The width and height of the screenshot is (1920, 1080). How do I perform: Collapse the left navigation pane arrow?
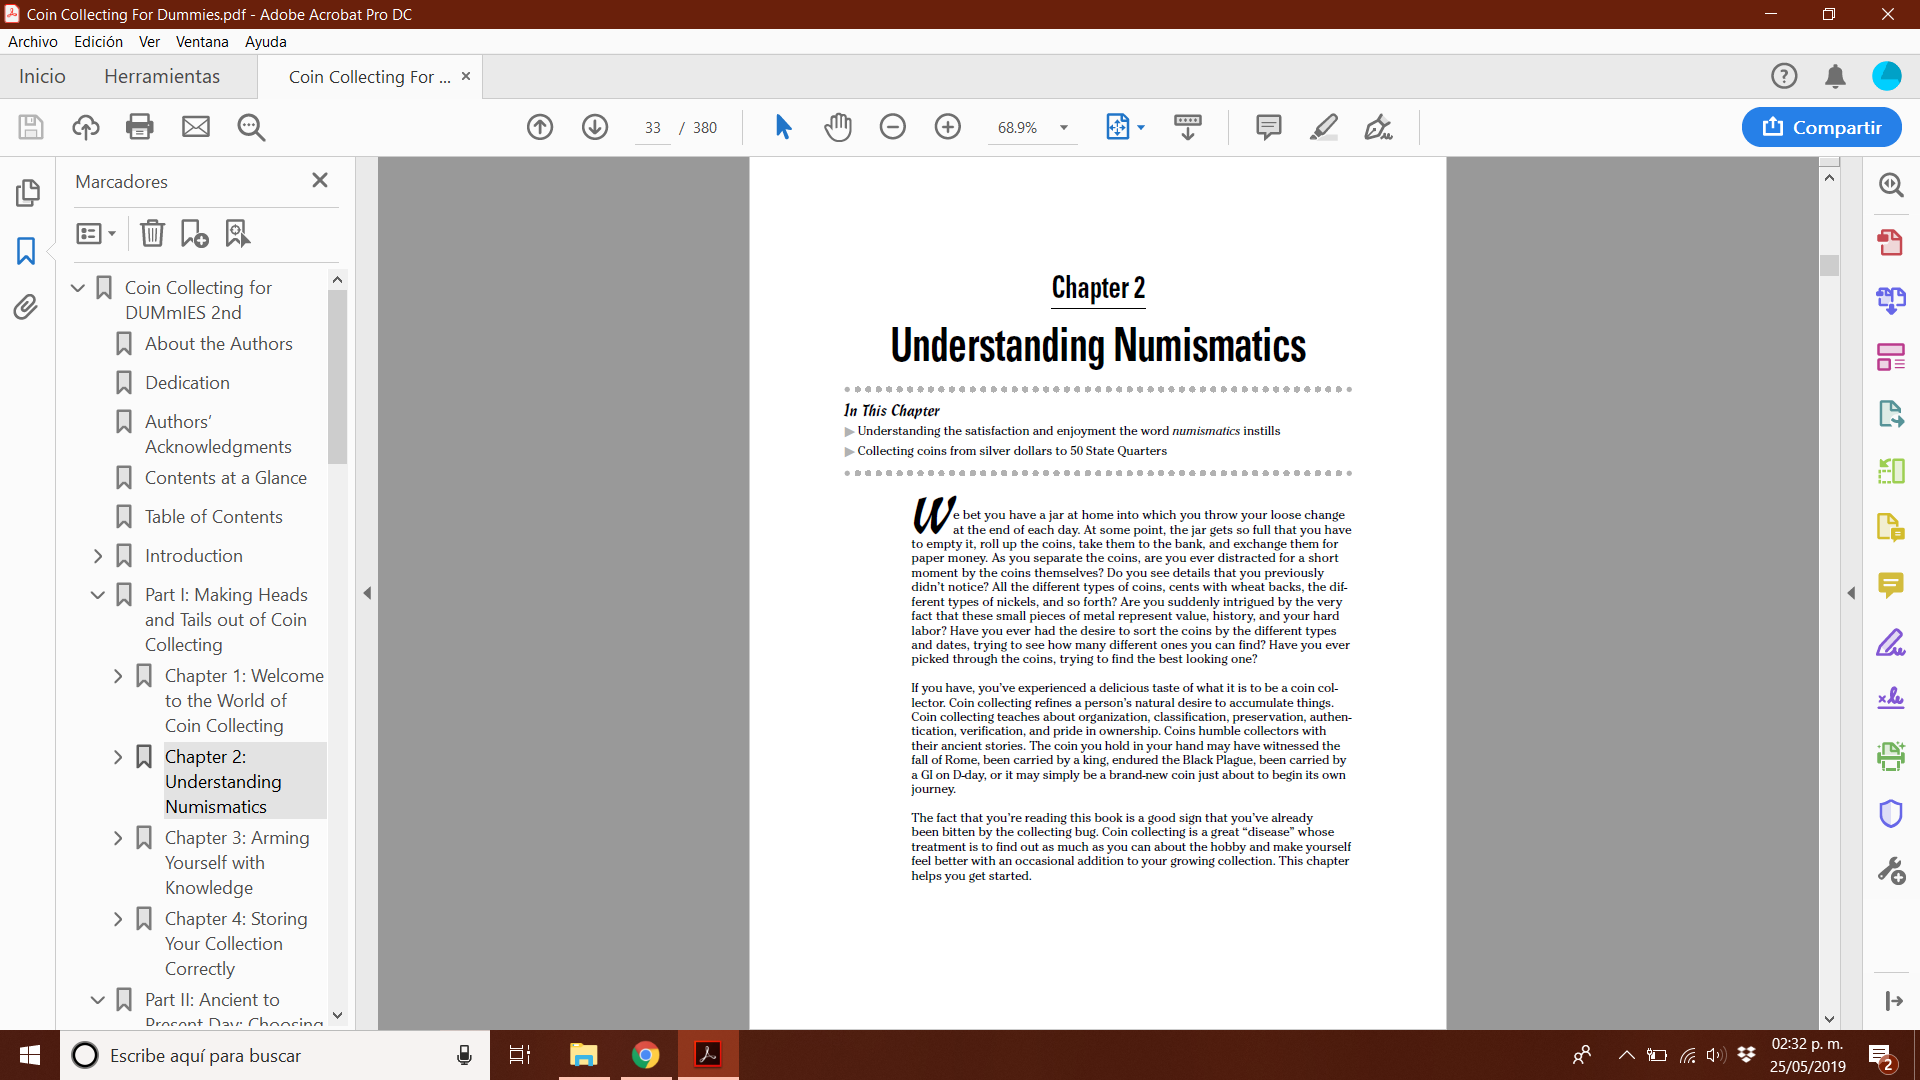click(x=367, y=593)
